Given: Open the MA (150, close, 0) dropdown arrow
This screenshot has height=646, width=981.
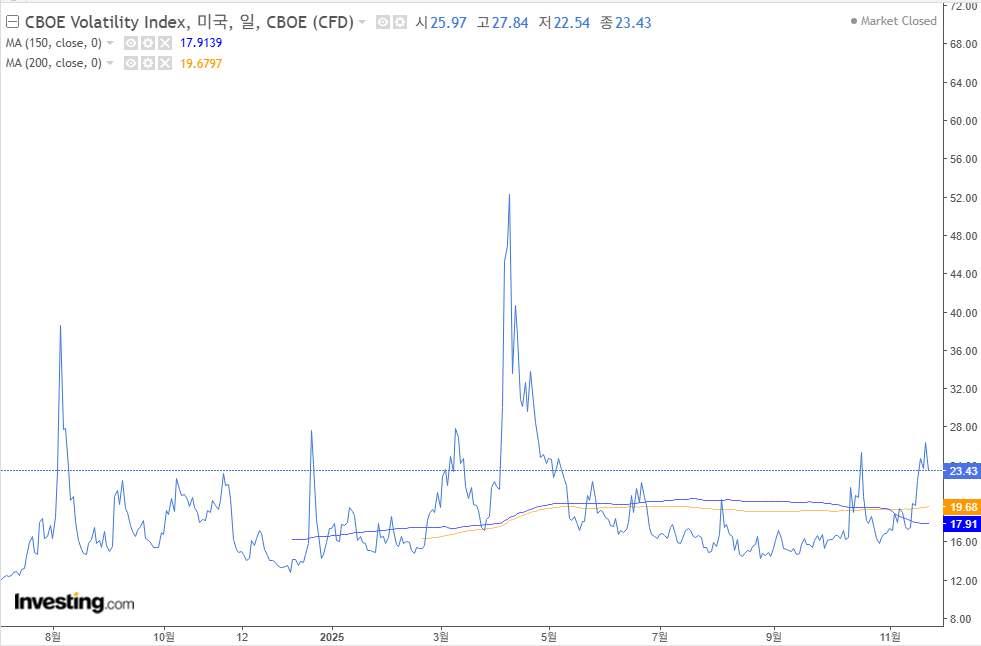Looking at the screenshot, I should click(x=110, y=43).
